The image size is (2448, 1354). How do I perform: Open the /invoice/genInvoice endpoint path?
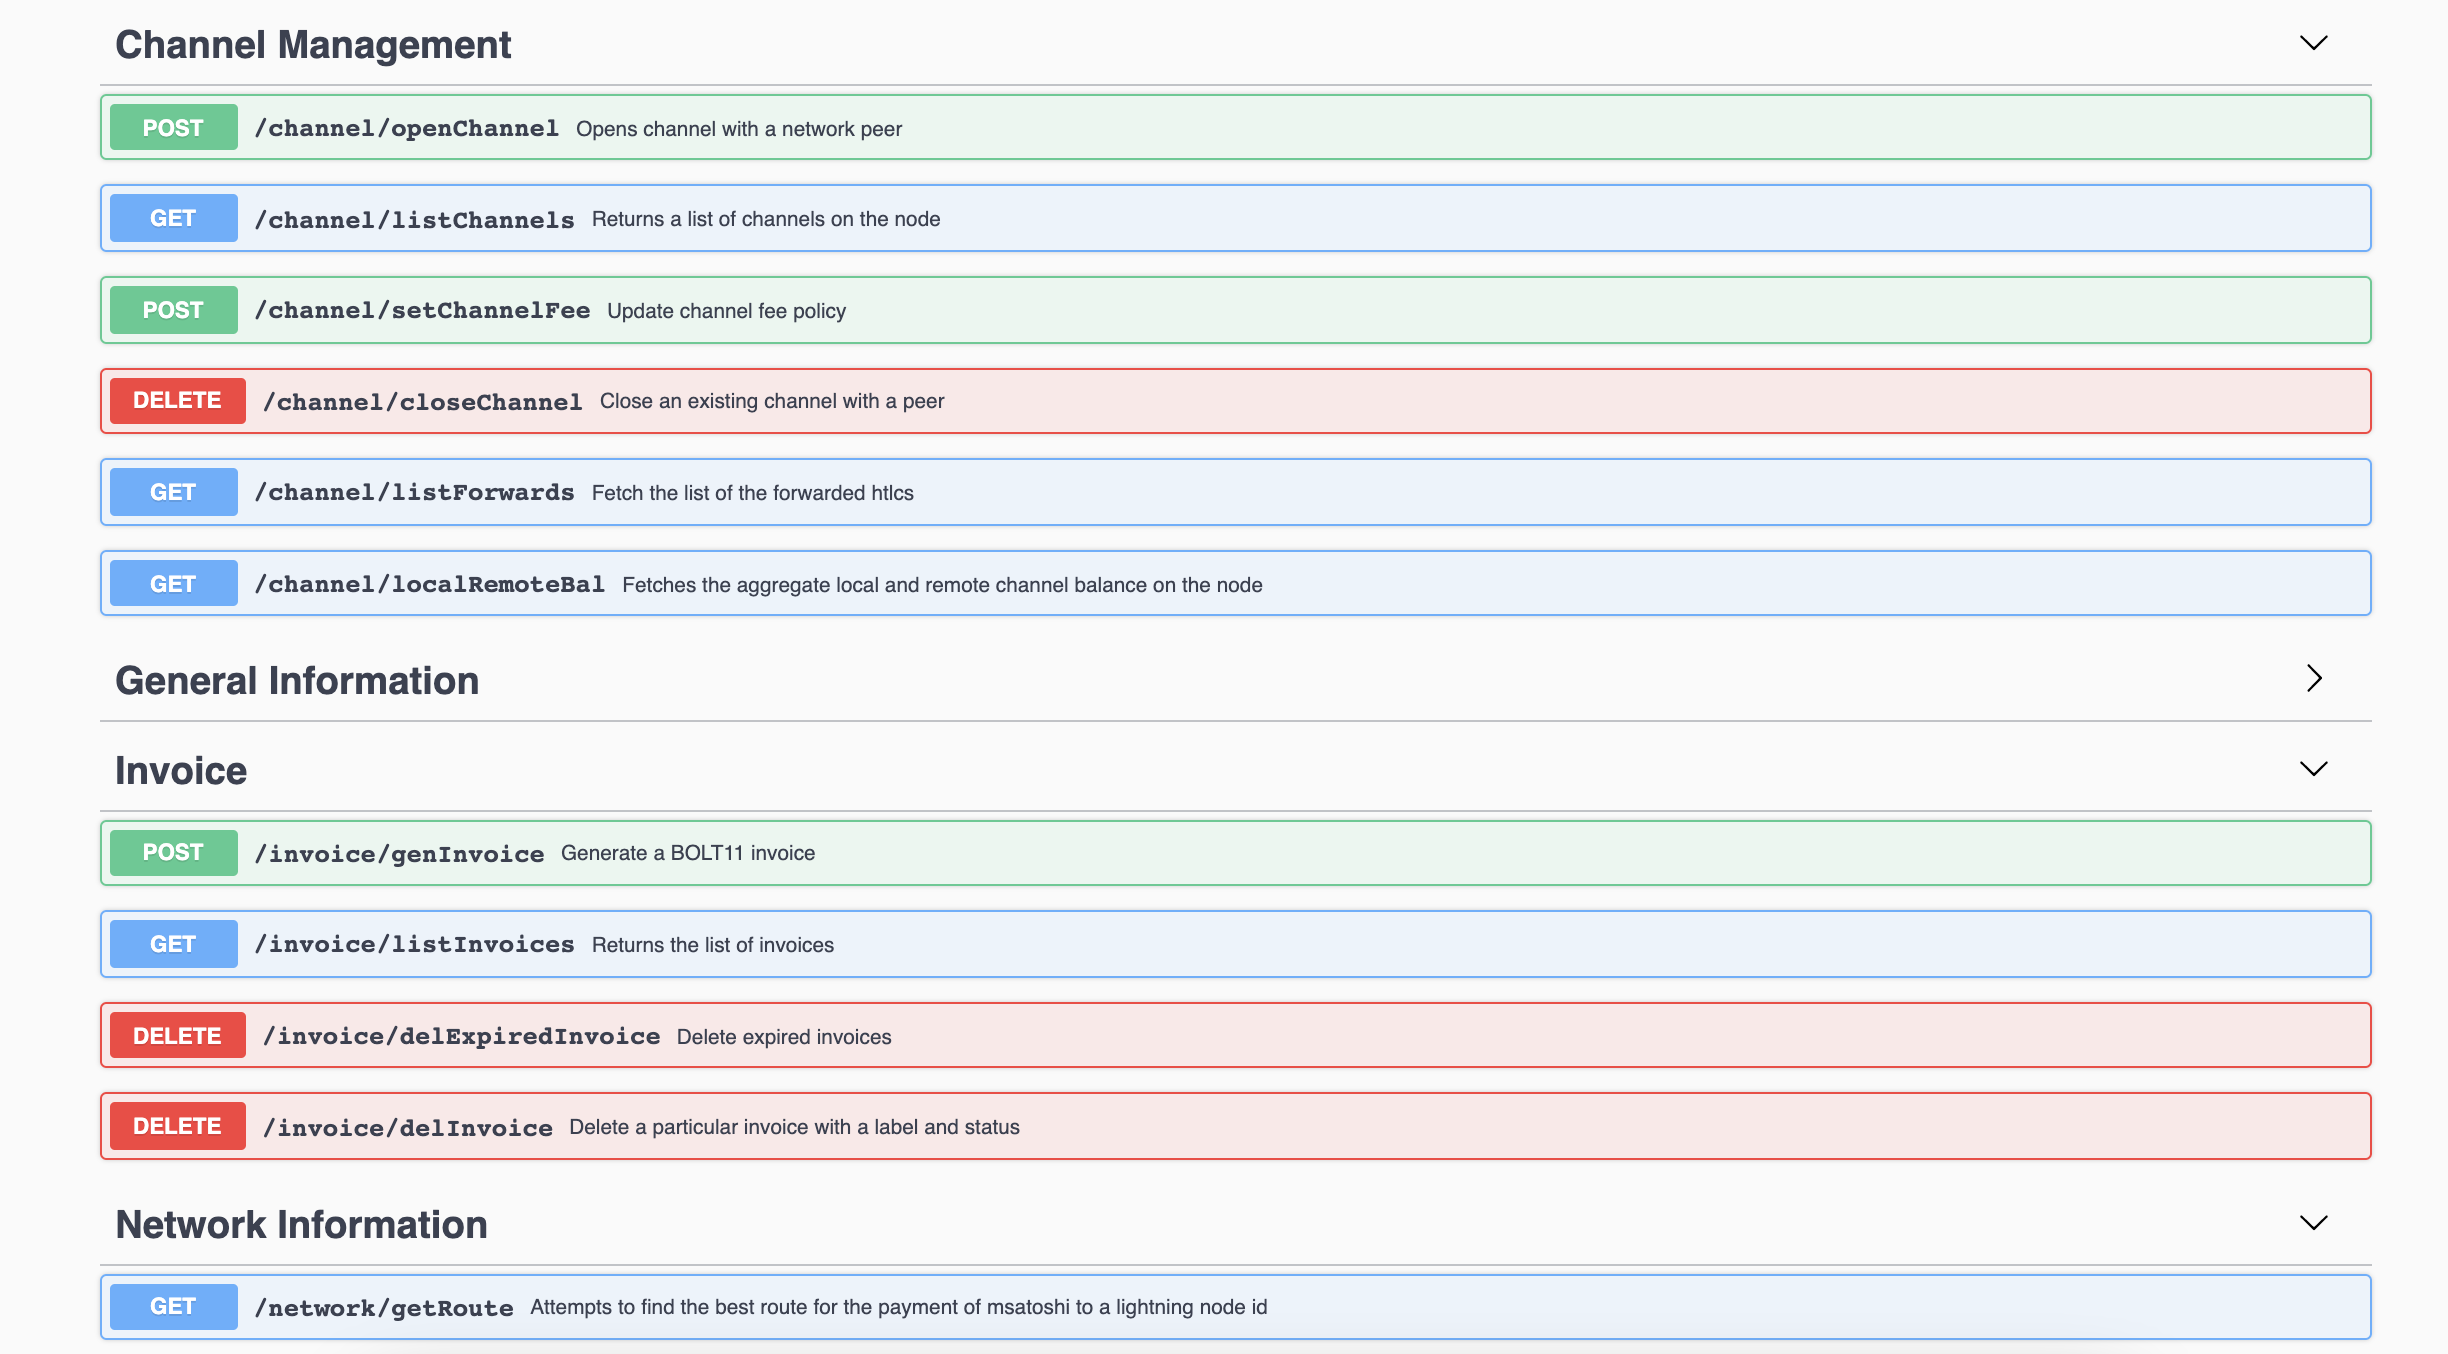click(x=399, y=853)
